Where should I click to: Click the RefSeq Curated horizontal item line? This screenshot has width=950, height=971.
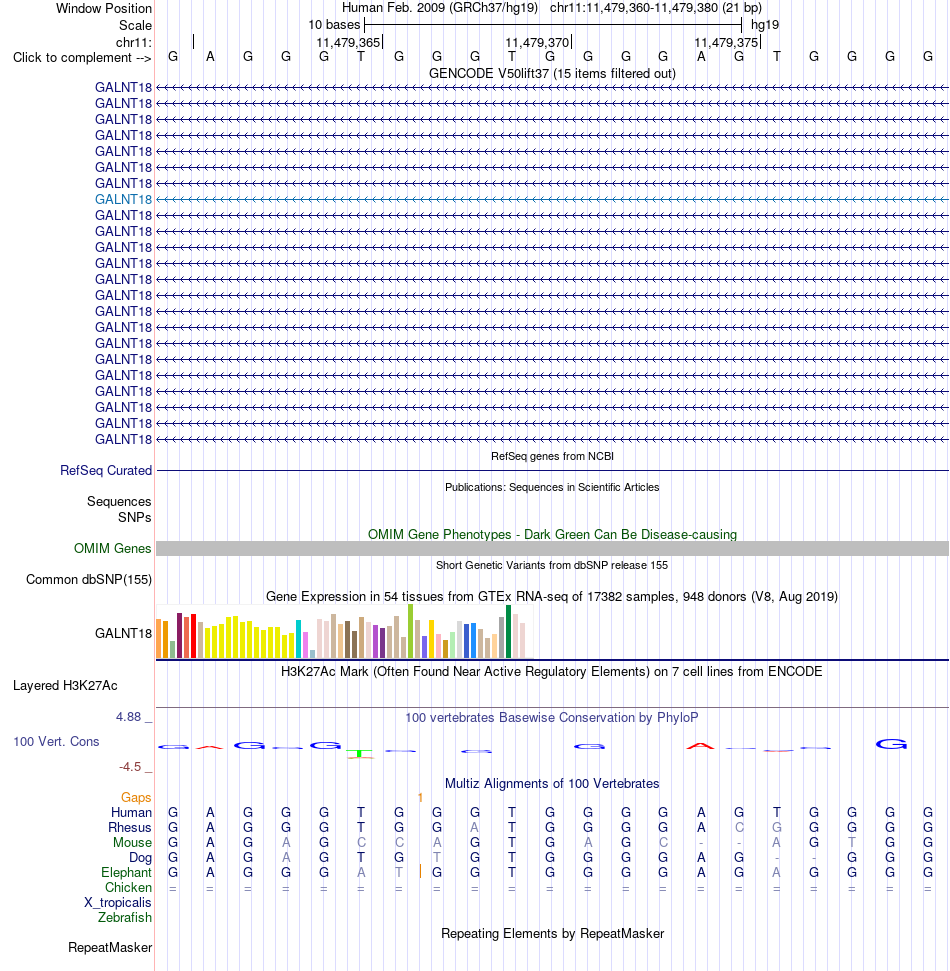click(552, 471)
